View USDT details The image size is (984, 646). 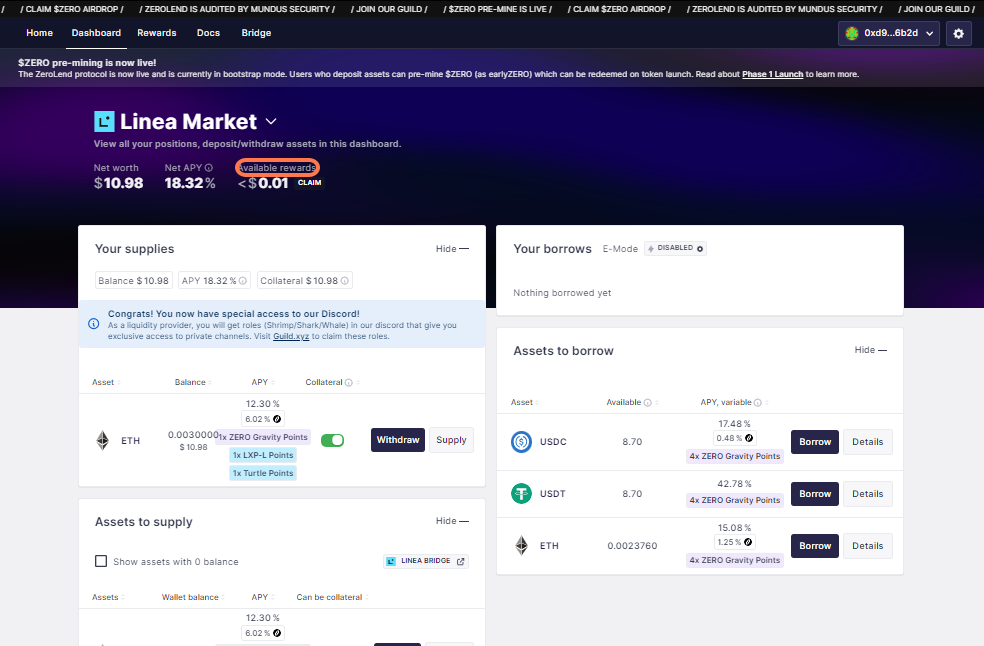[x=867, y=494]
